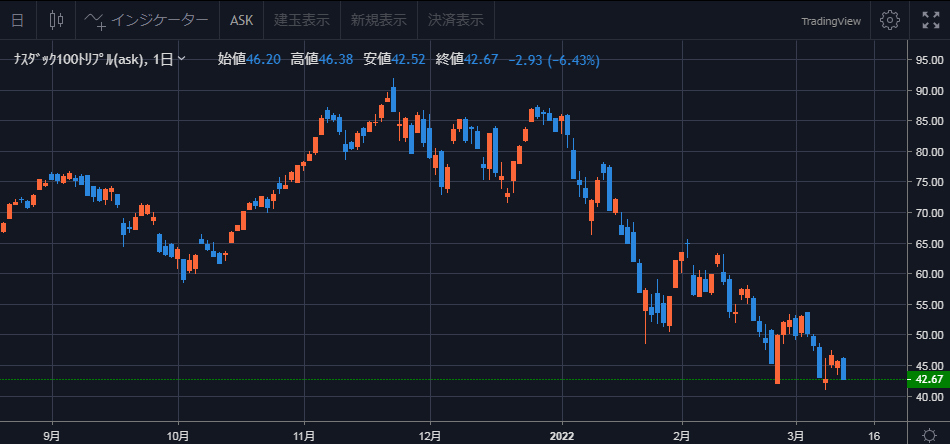Viewport: 950px width, 444px height.
Task: Click the 安値42.52 low value
Action: click(x=394, y=59)
